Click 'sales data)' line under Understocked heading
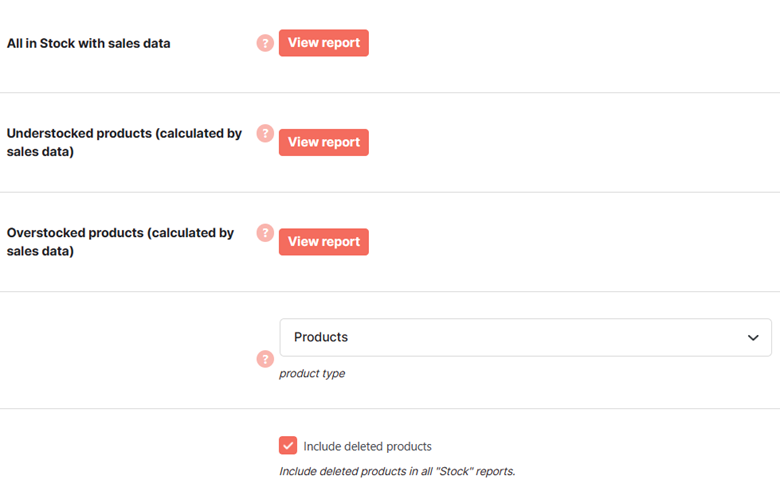 click(40, 152)
